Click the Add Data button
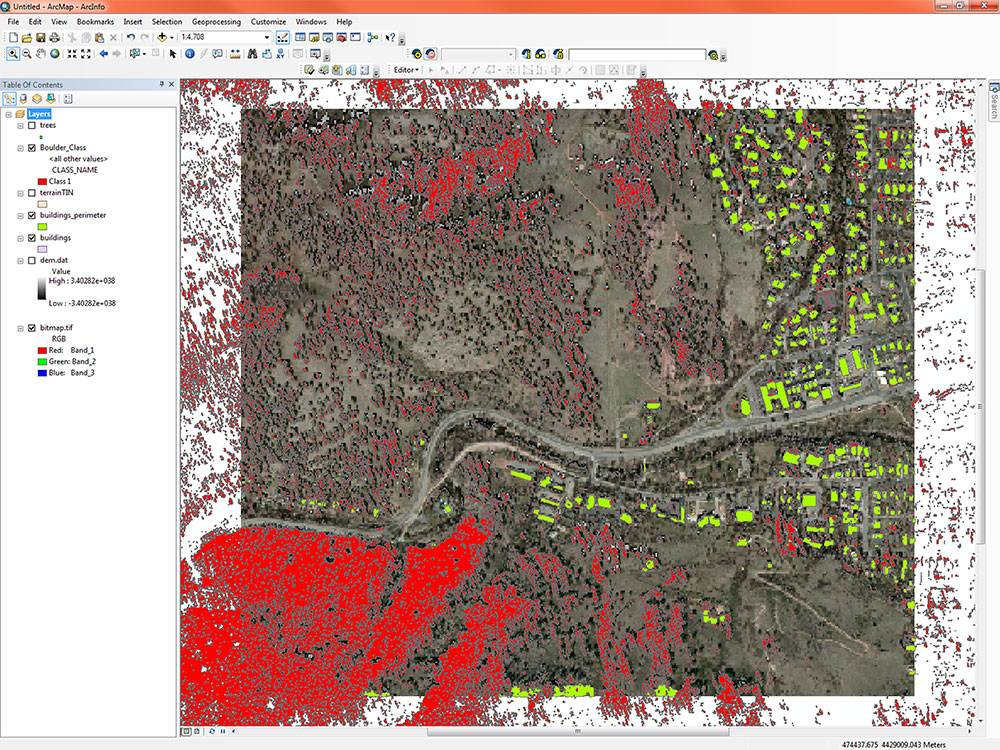The width and height of the screenshot is (1000, 750). [x=161, y=37]
